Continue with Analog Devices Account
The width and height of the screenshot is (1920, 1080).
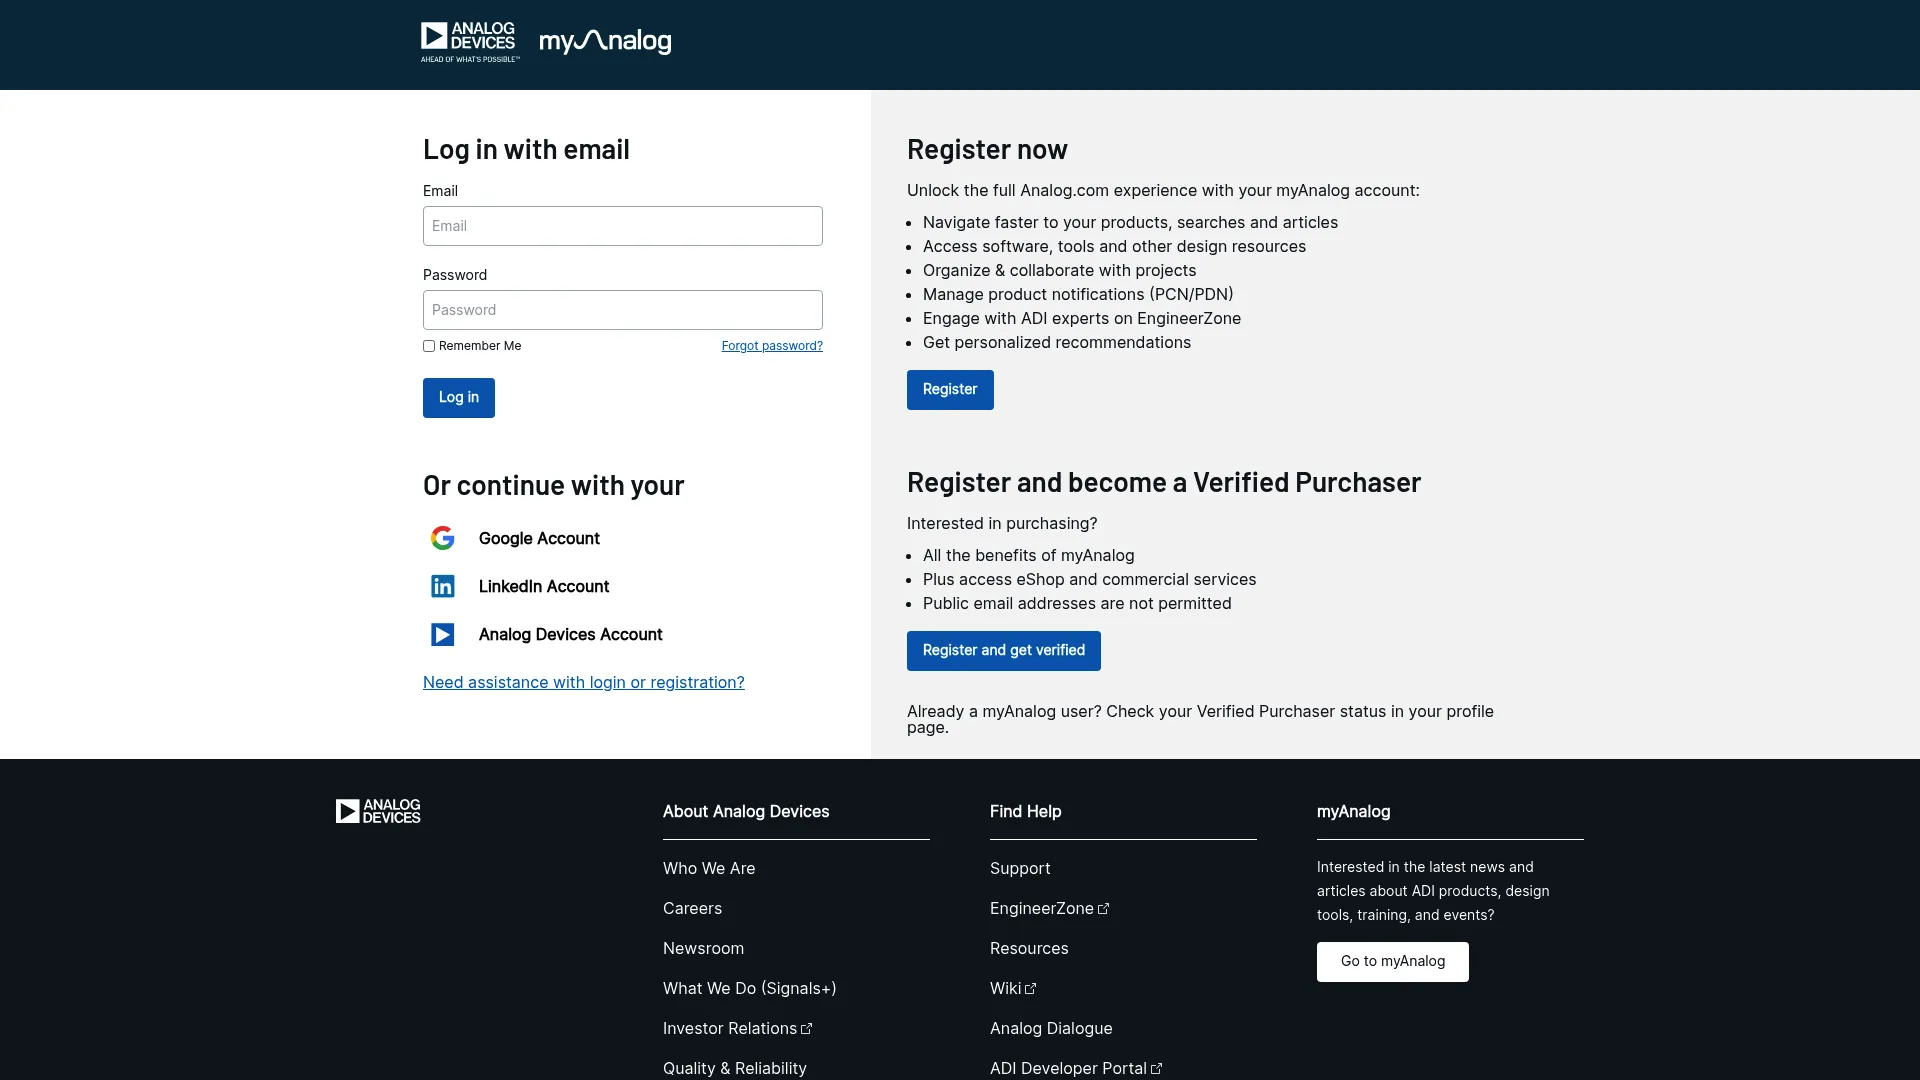(x=571, y=634)
